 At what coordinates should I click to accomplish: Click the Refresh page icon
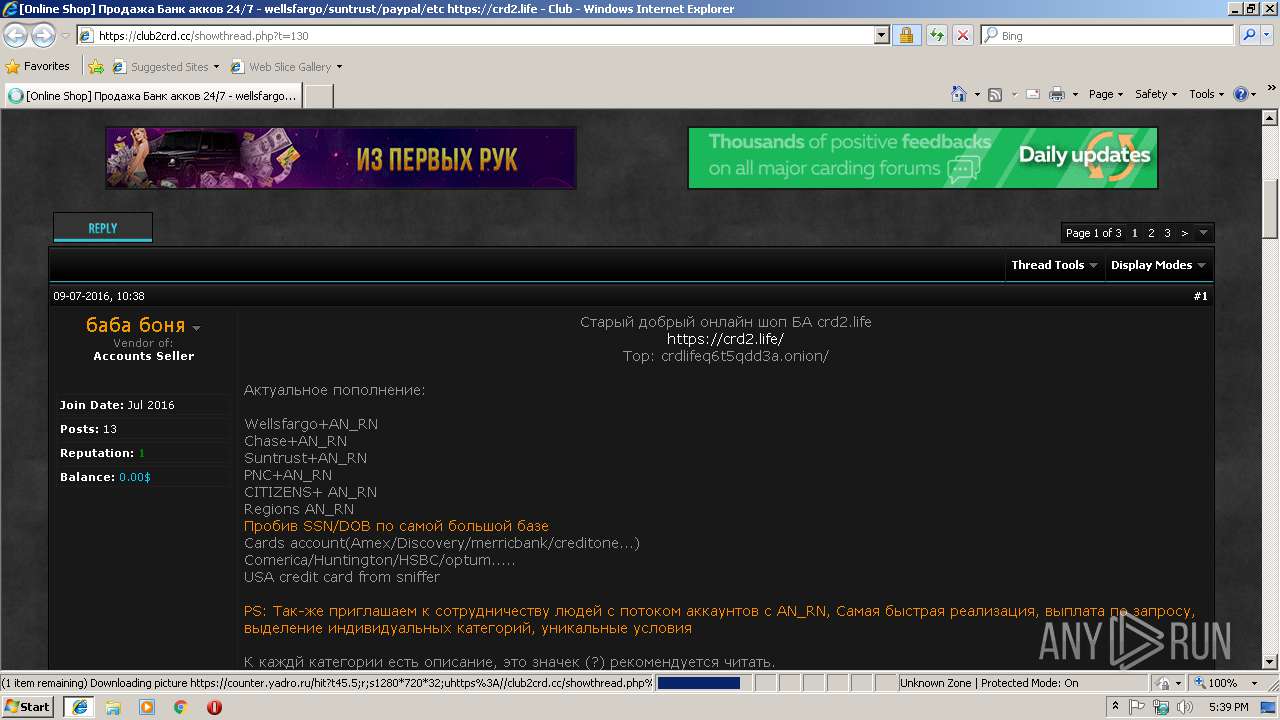pos(936,35)
